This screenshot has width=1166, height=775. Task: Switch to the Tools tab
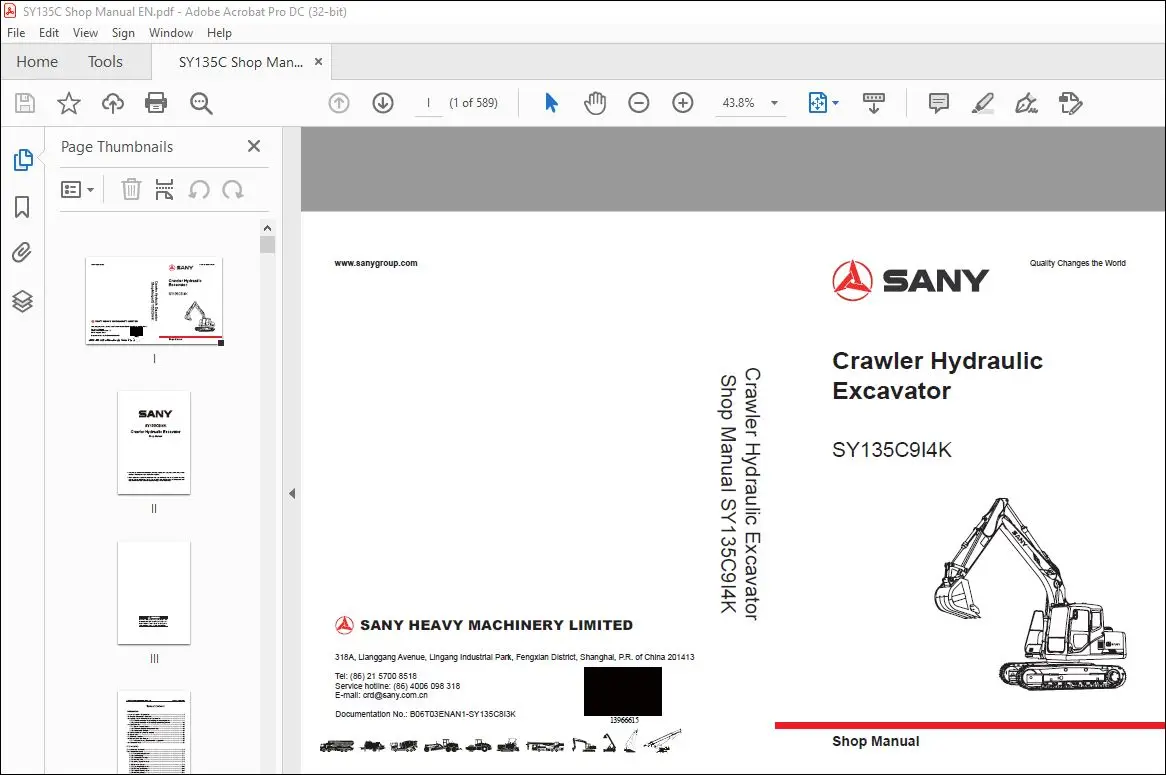[x=106, y=62]
